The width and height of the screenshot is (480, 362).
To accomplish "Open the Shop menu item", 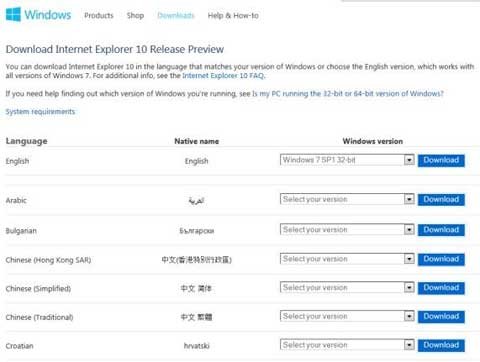I will (135, 16).
